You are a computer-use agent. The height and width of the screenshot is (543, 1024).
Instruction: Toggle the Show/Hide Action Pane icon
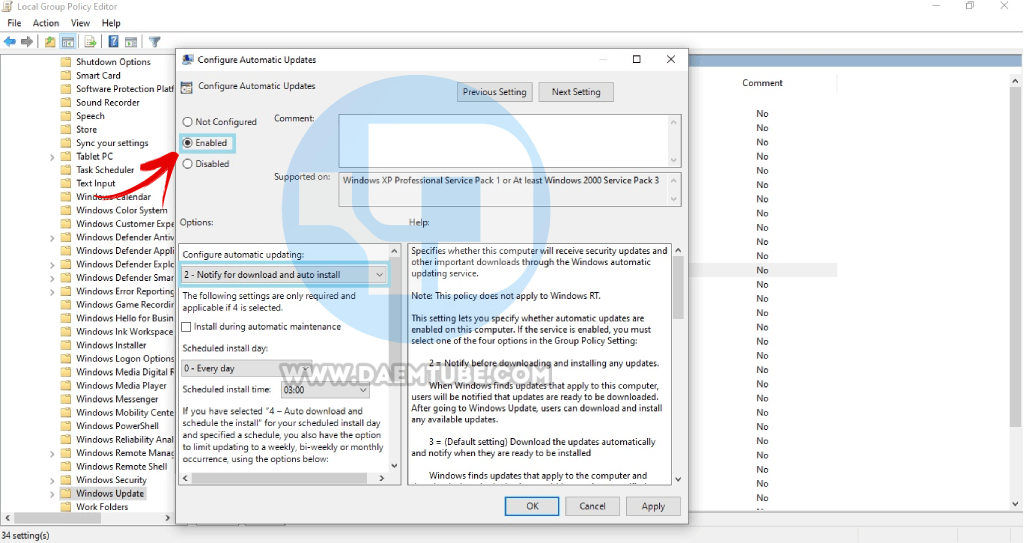[x=131, y=42]
